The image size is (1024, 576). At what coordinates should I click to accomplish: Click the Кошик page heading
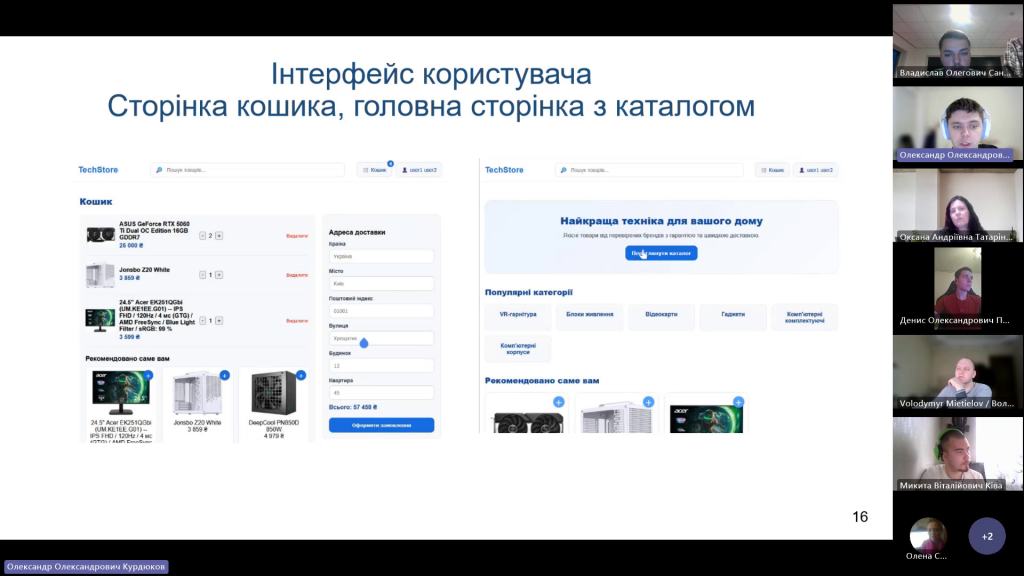point(96,202)
